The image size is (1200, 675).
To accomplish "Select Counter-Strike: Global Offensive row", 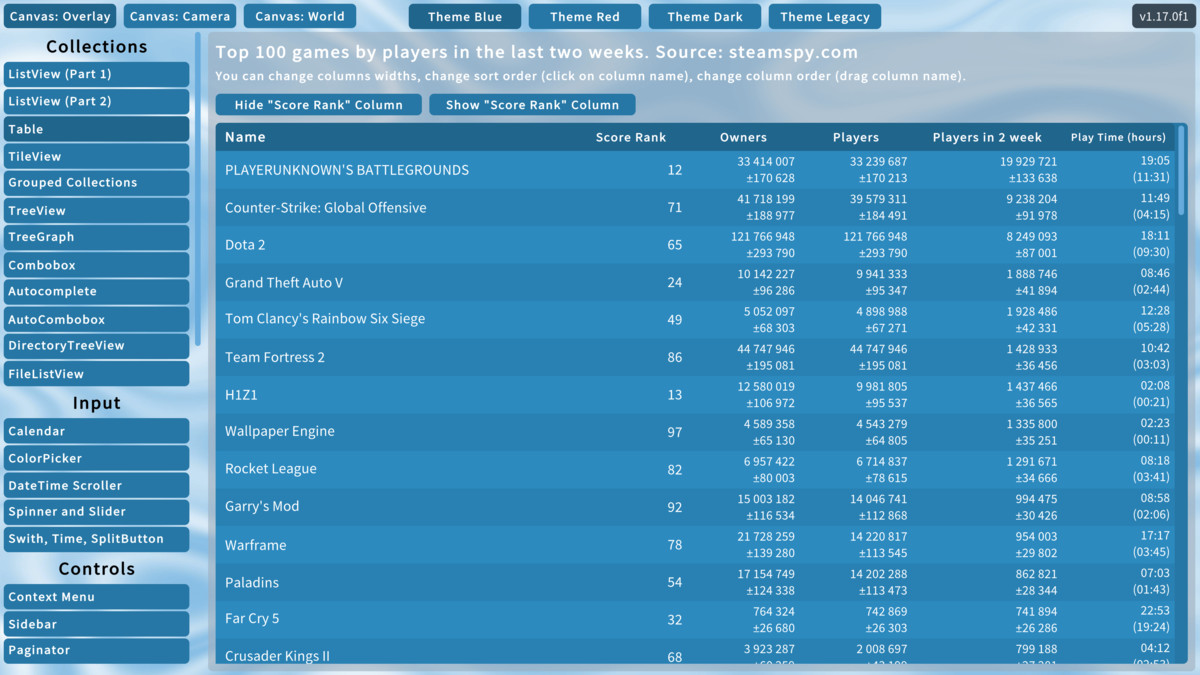I will (x=696, y=207).
